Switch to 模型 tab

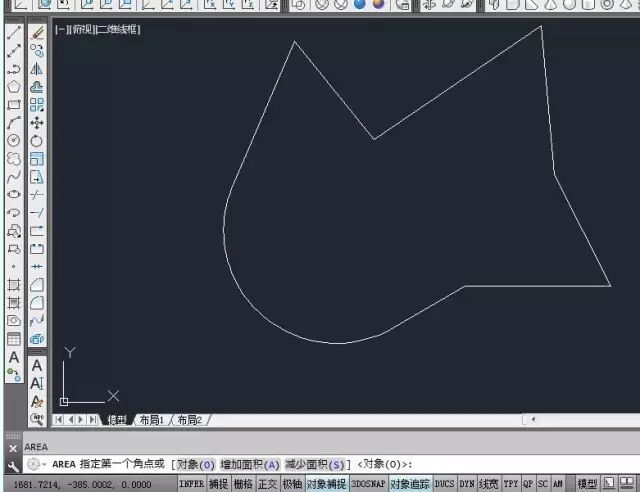[117, 420]
